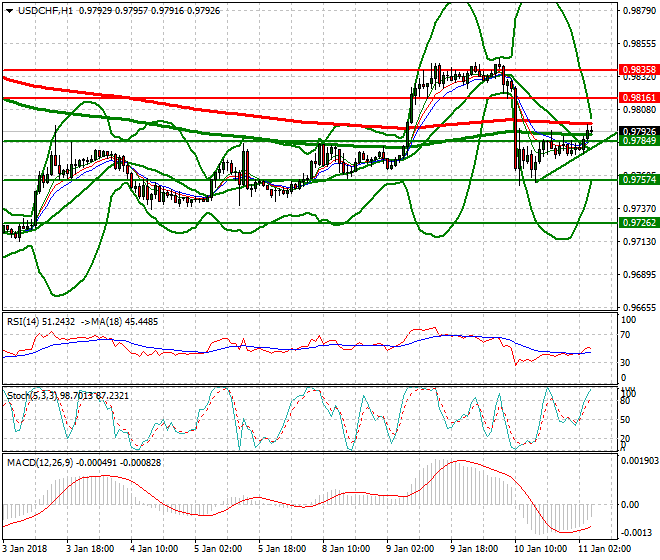Click the current price tag 0.97926
Screen dimensions: 660x560
click(639, 131)
